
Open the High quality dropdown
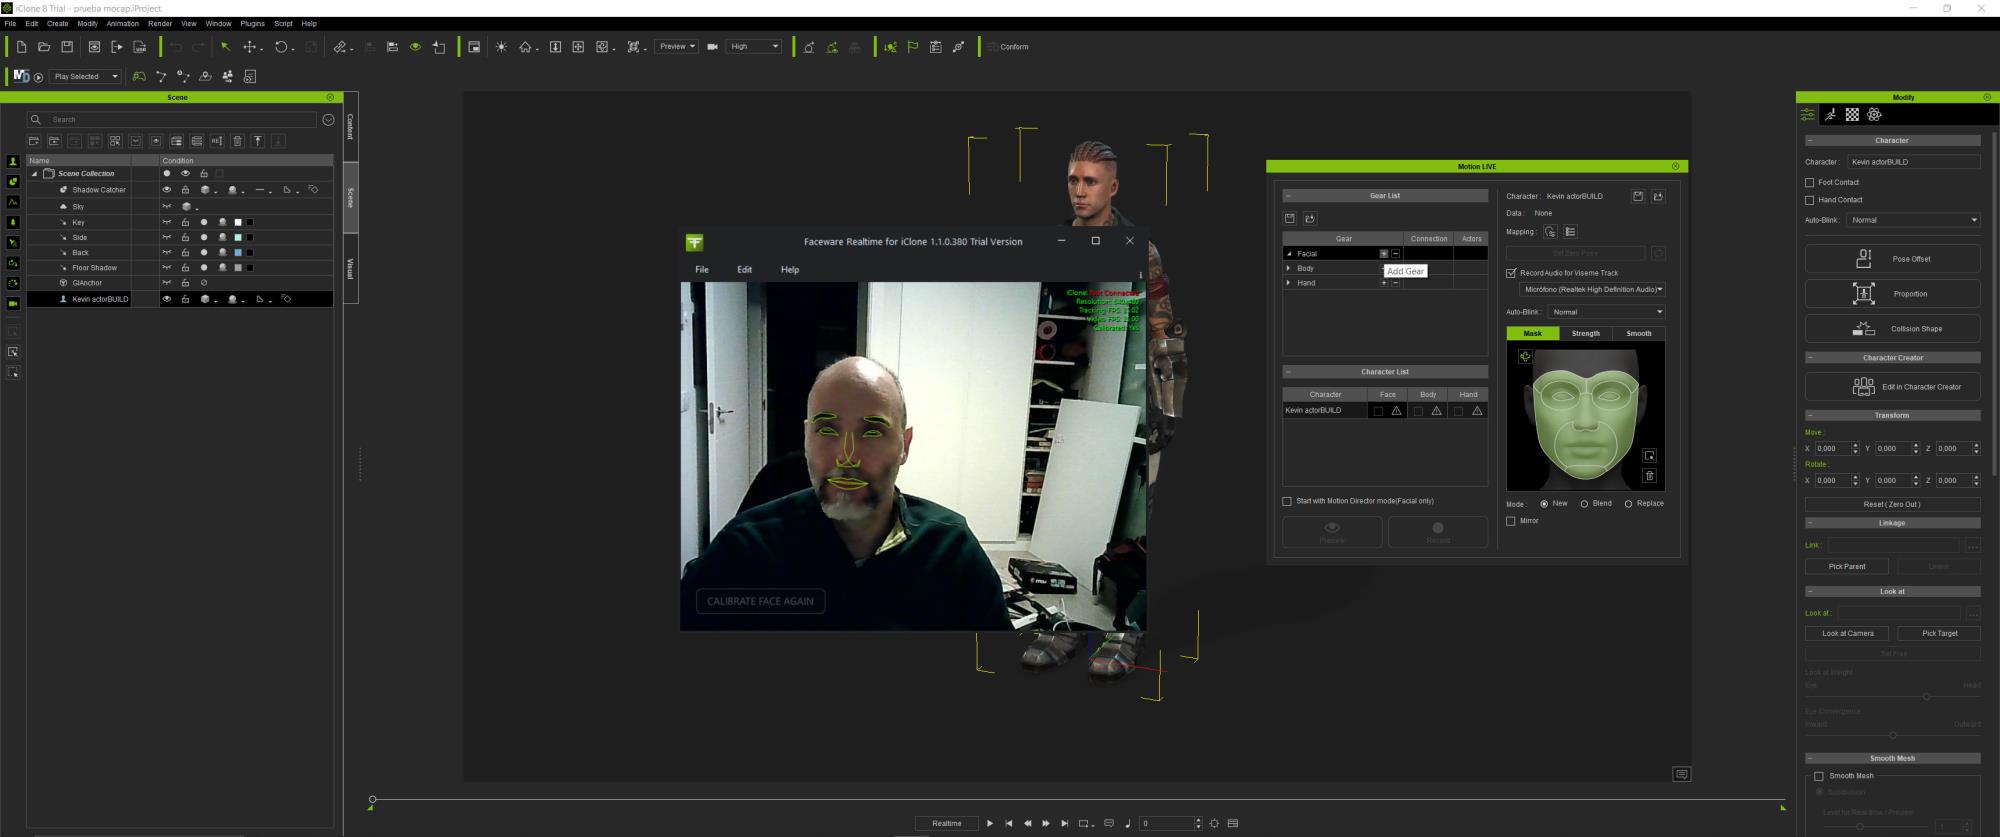753,46
